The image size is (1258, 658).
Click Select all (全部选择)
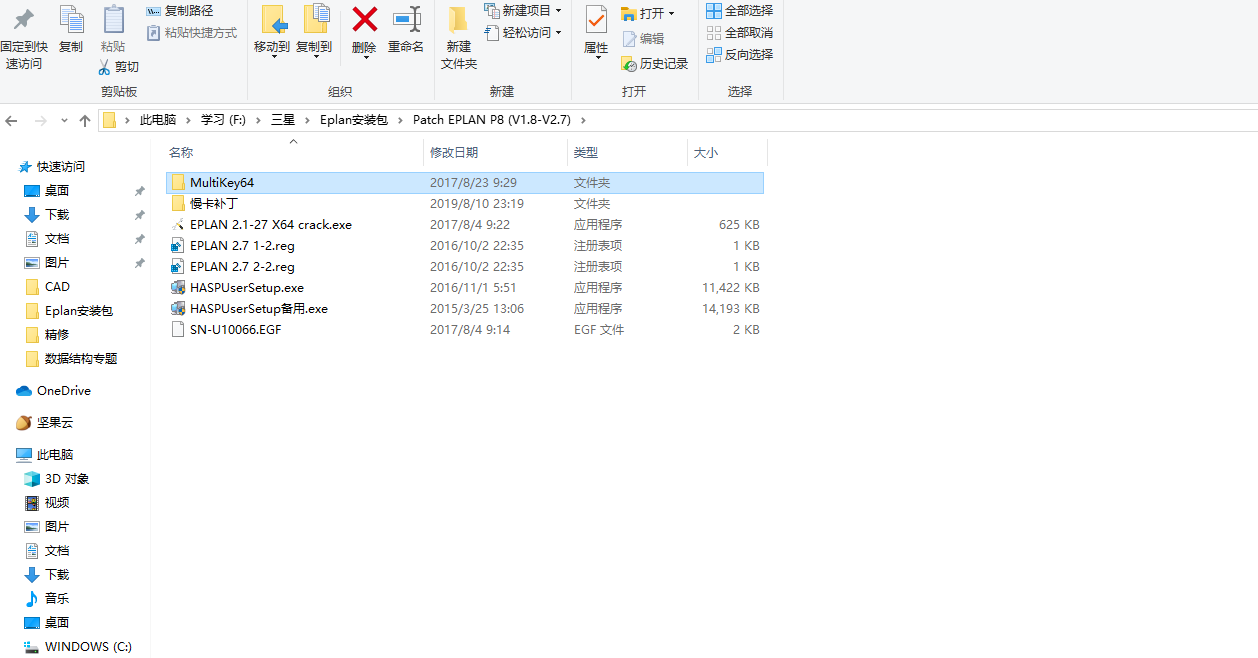pos(739,11)
